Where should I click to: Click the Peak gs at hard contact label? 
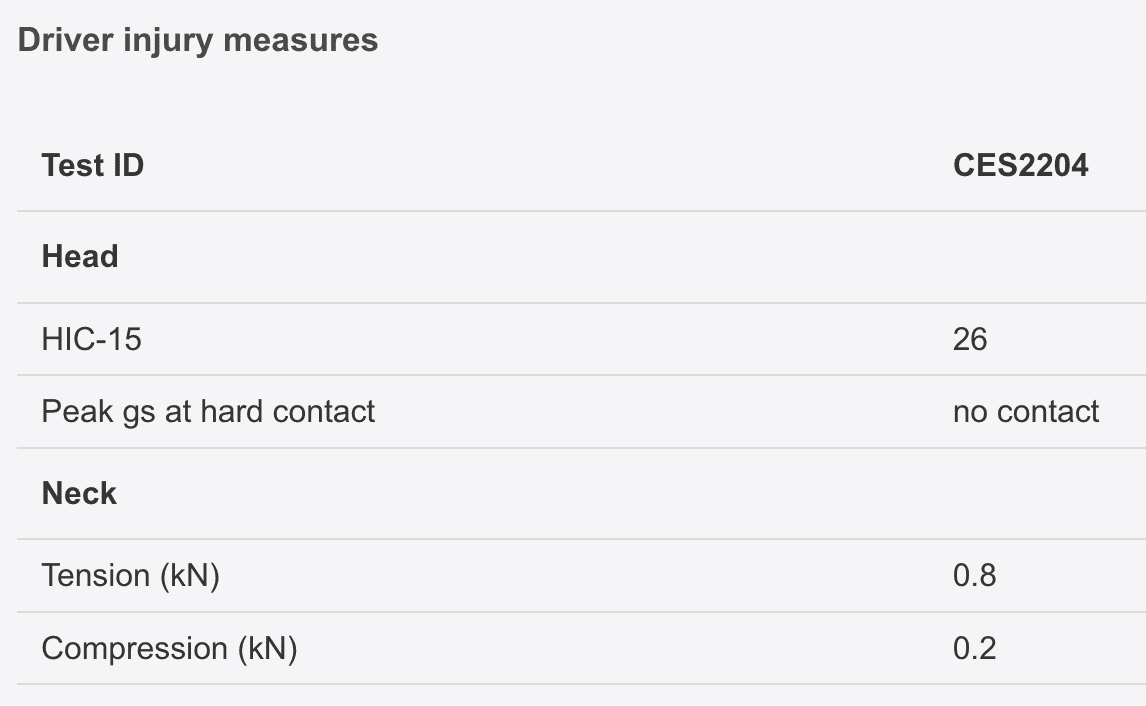pos(208,411)
